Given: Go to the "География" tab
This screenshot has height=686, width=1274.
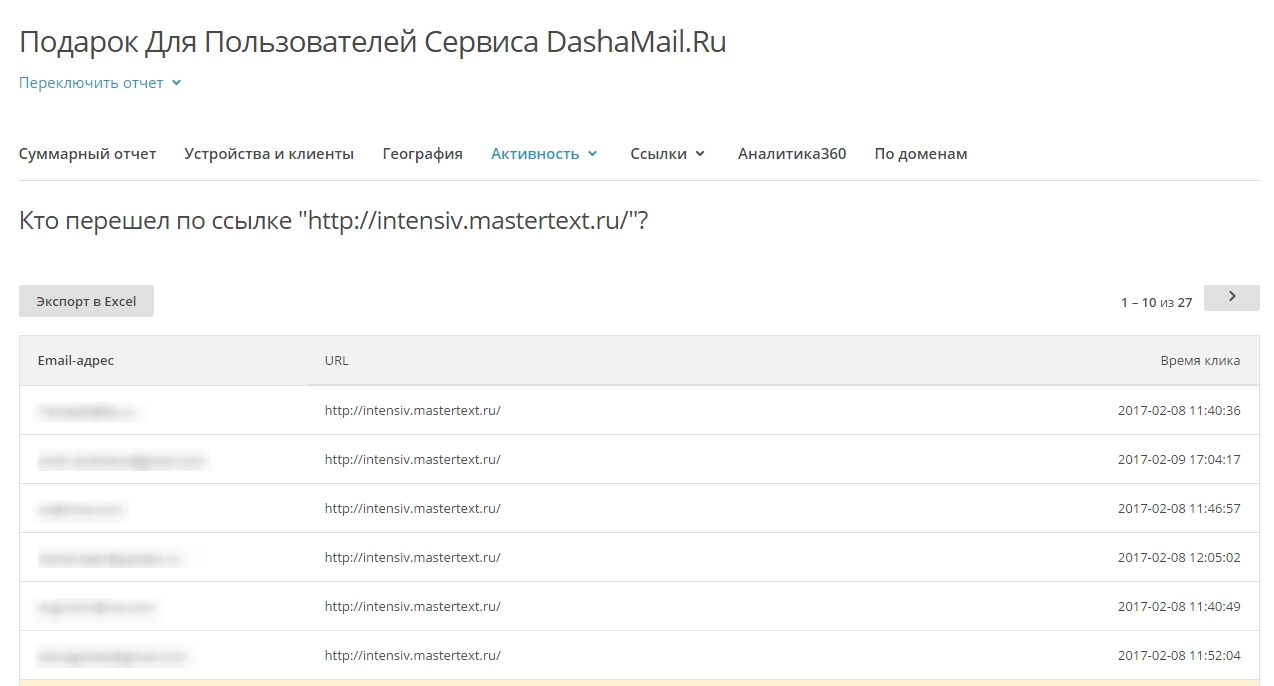Looking at the screenshot, I should point(422,154).
